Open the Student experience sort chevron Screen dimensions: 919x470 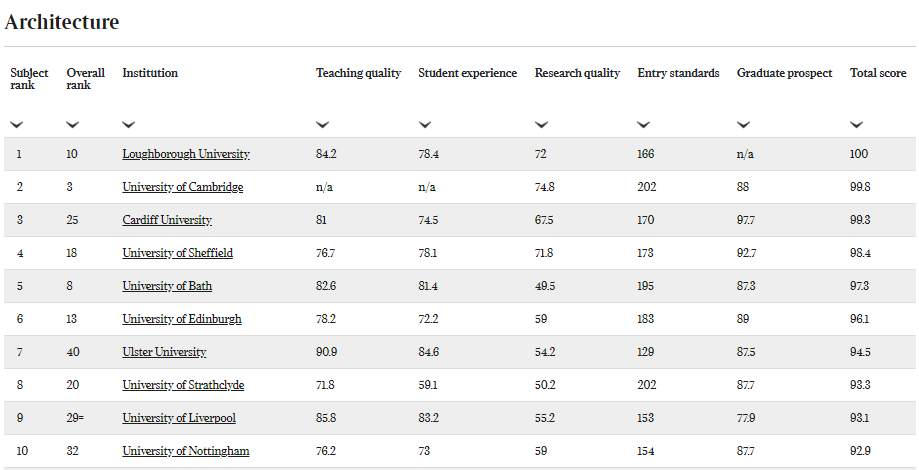[x=425, y=125]
